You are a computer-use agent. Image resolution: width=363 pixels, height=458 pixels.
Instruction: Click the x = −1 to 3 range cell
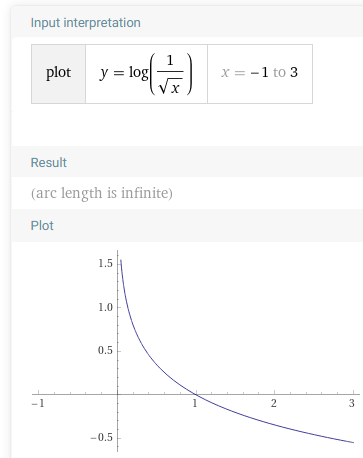click(260, 74)
